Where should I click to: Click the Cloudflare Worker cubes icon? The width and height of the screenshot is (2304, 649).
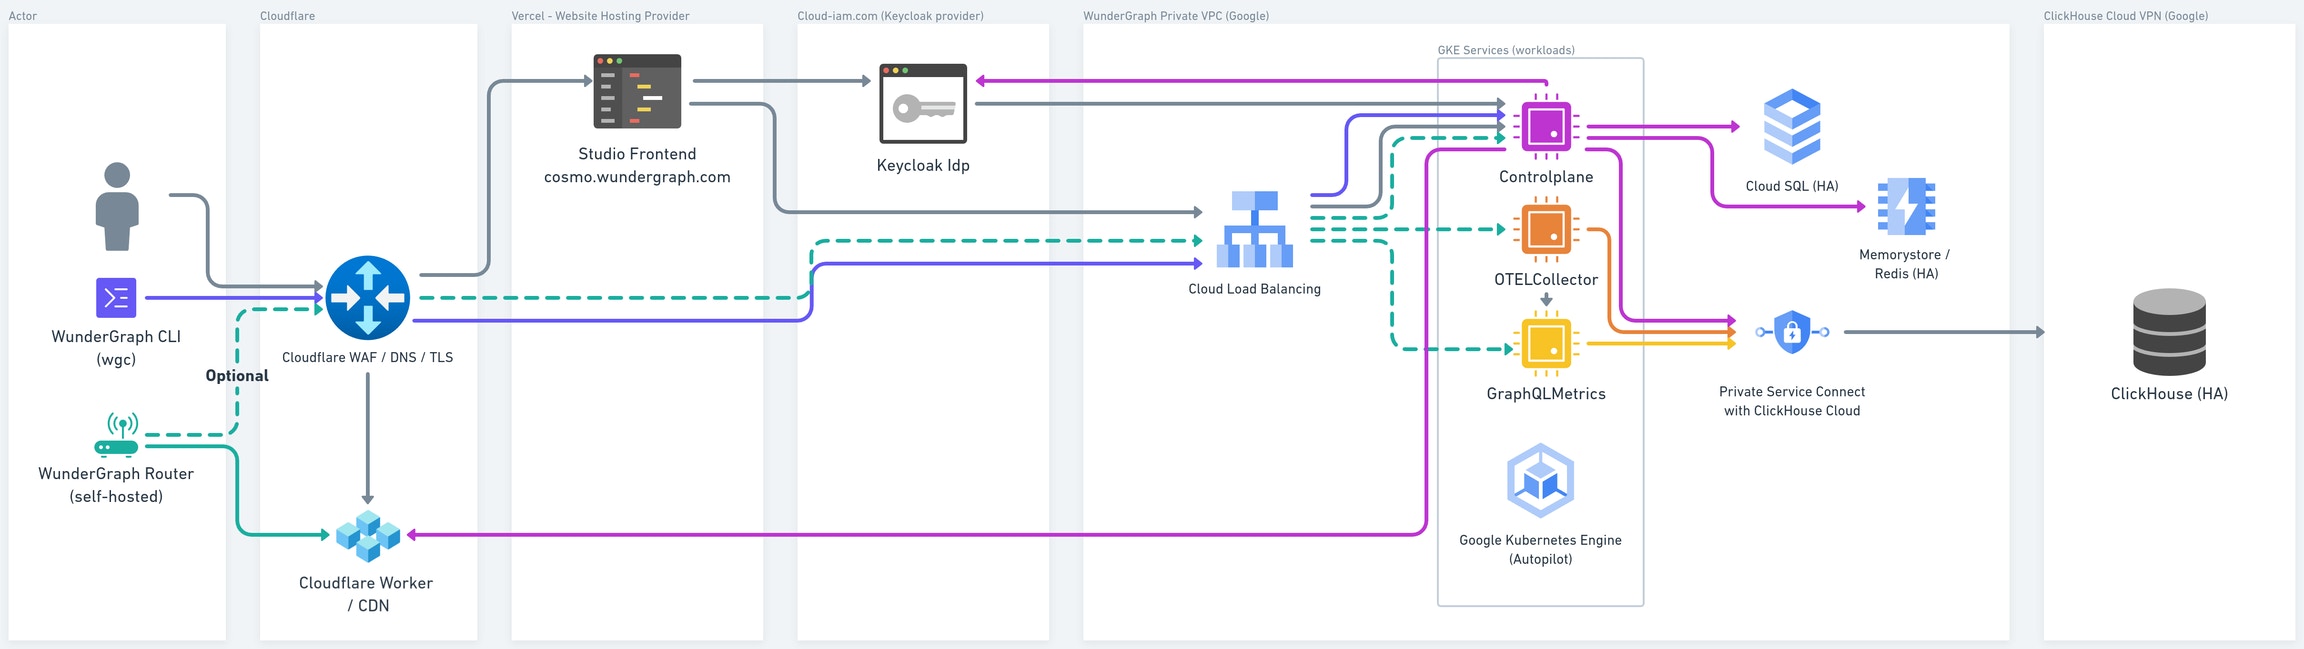coord(368,536)
